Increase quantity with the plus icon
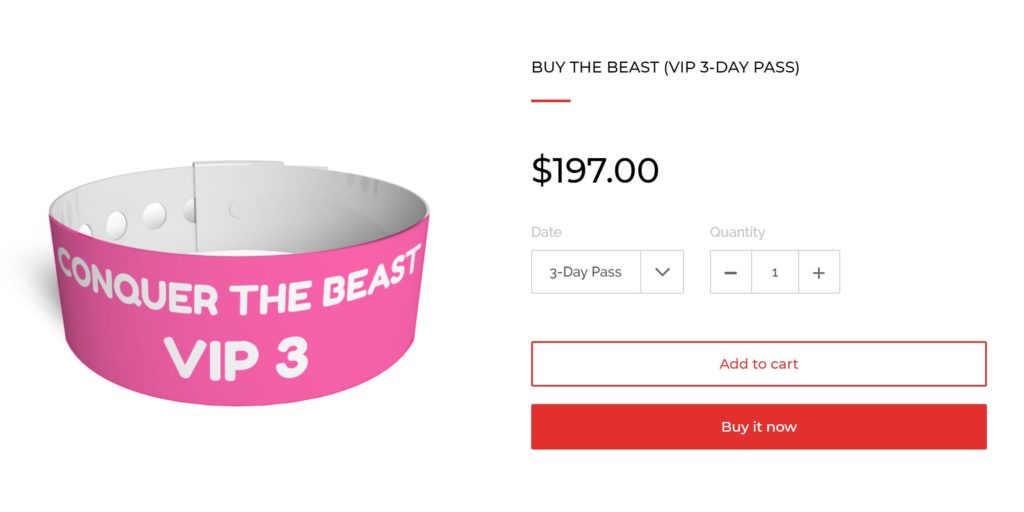The width and height of the screenshot is (1024, 512). coord(818,272)
